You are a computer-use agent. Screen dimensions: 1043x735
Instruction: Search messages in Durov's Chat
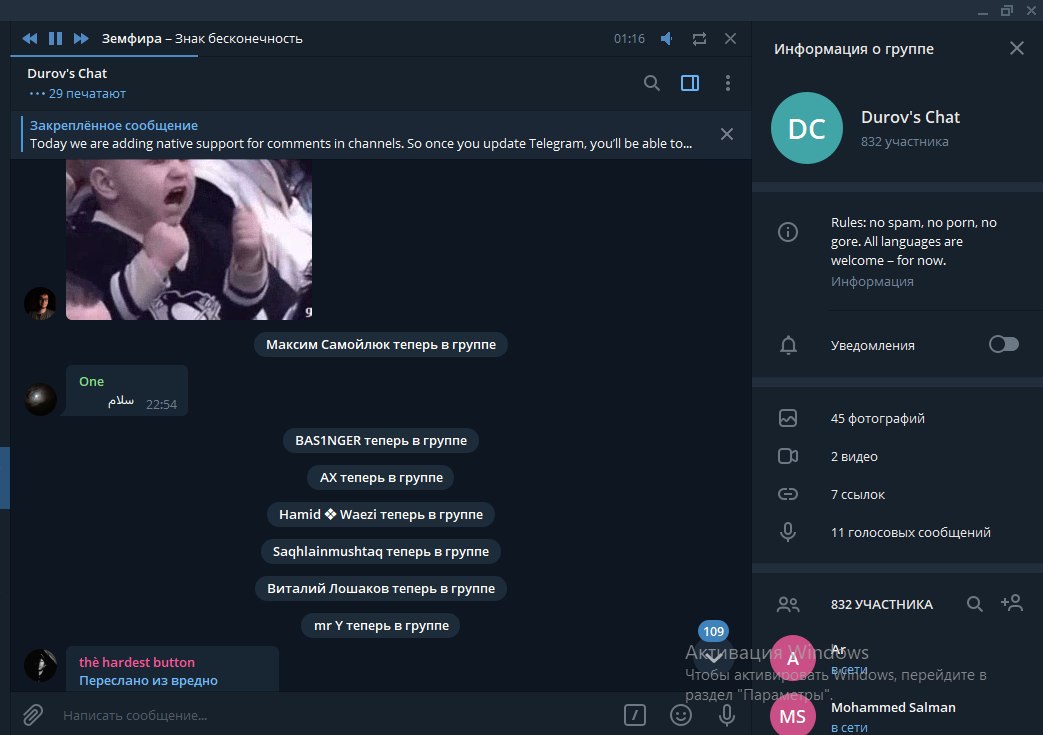pyautogui.click(x=652, y=83)
